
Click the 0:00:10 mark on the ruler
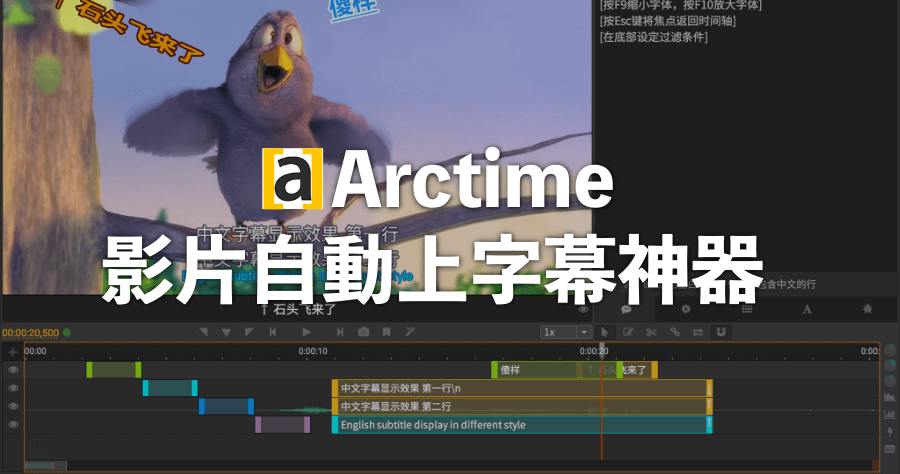click(313, 351)
